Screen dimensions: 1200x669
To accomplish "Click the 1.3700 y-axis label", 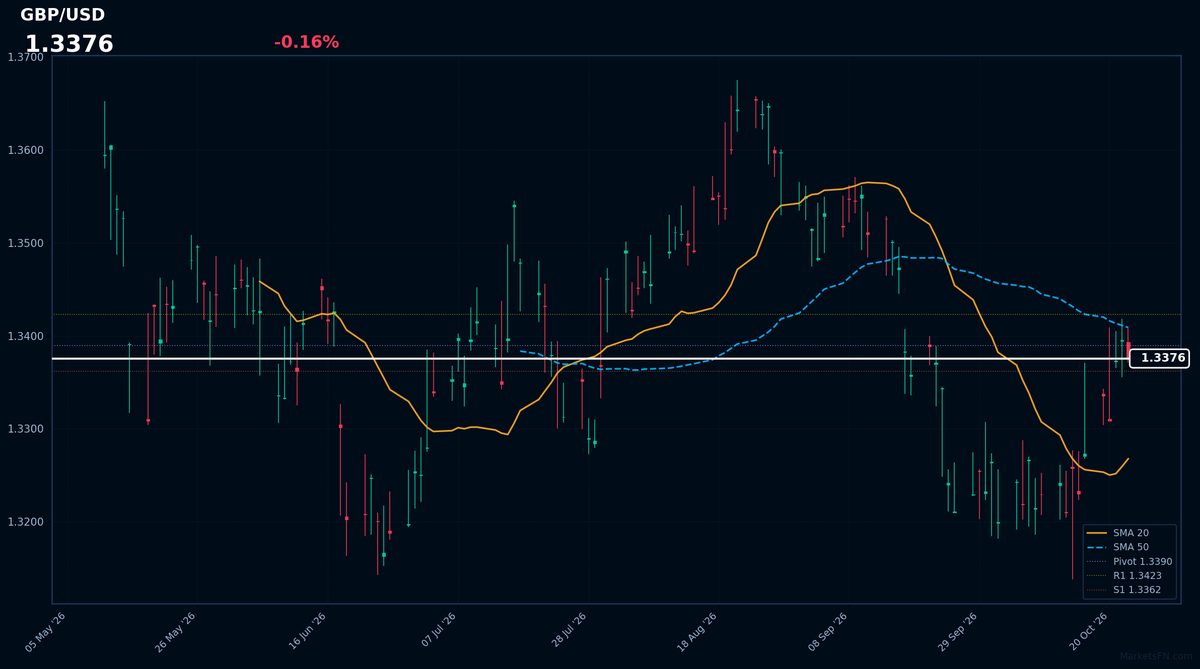I will [x=25, y=58].
